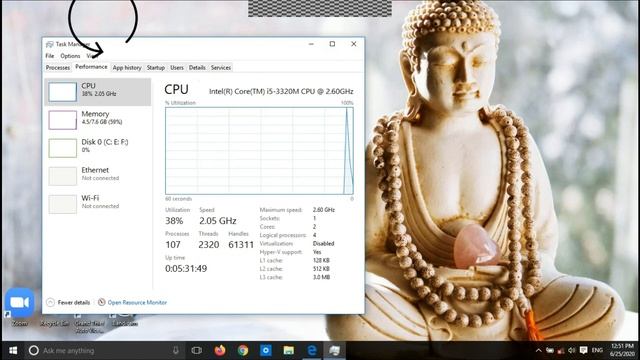Click the Utilization value 38%
The image size is (640, 360).
coord(174,221)
